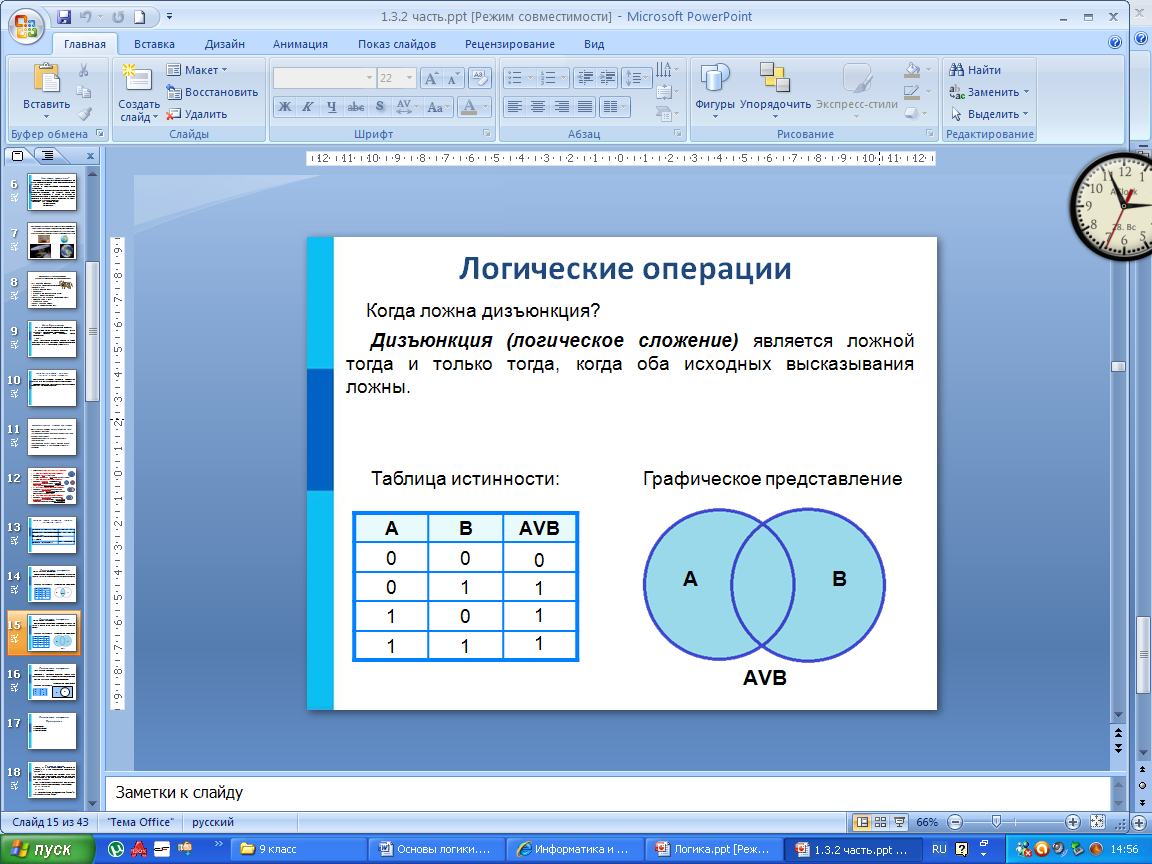The width and height of the screenshot is (1152, 864).
Task: Expand the Макет layout dropdown
Action: 197,70
